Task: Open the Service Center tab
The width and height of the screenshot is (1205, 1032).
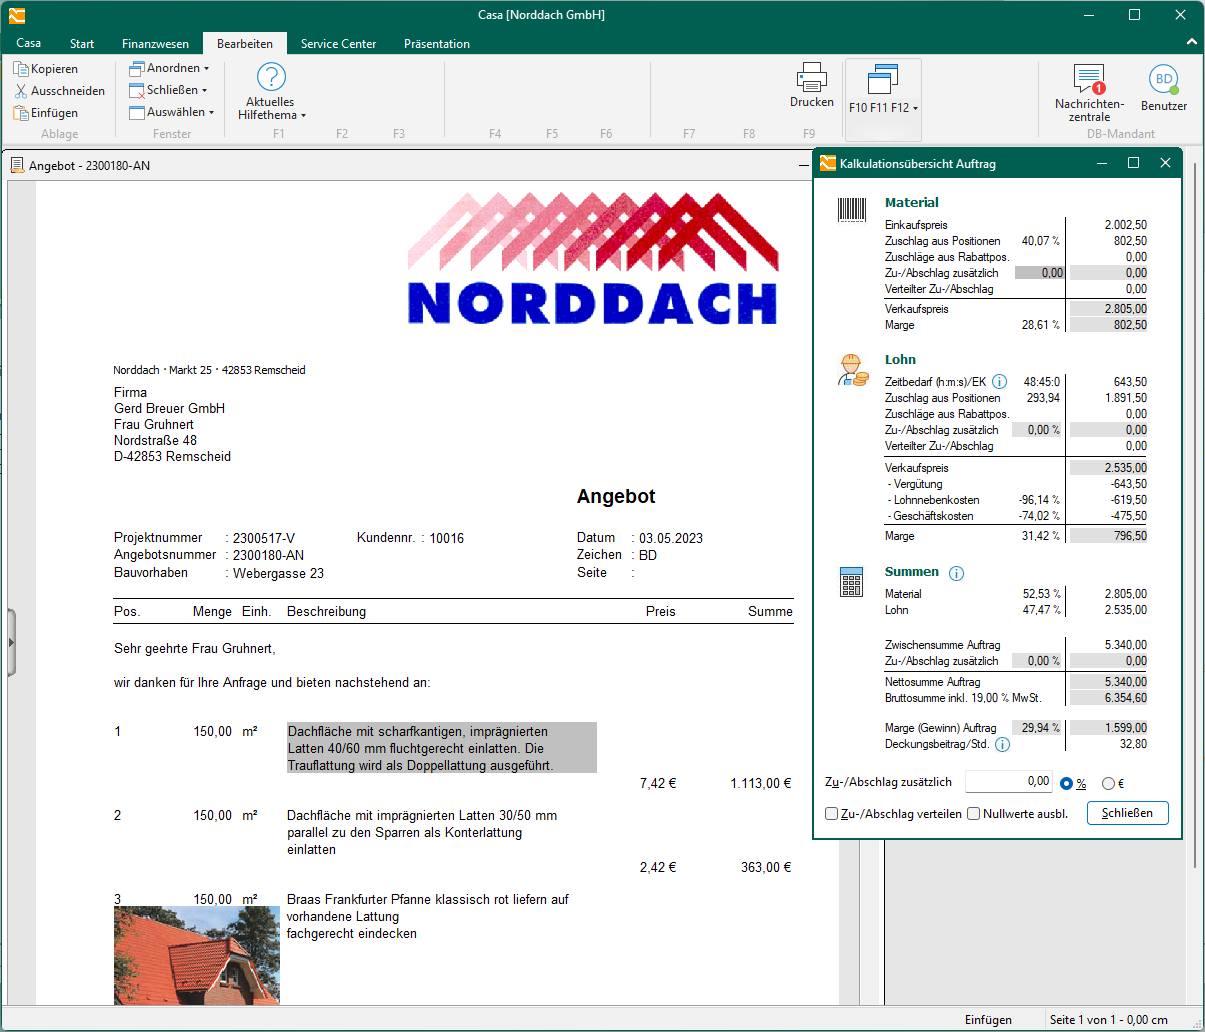Action: tap(338, 44)
